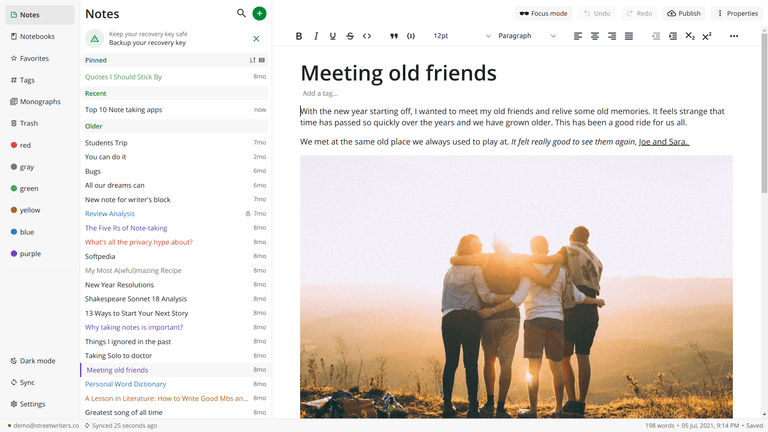Image resolution: width=768 pixels, height=432 pixels.
Task: Expand the more toolbar options ellipsis
Action: (x=734, y=36)
